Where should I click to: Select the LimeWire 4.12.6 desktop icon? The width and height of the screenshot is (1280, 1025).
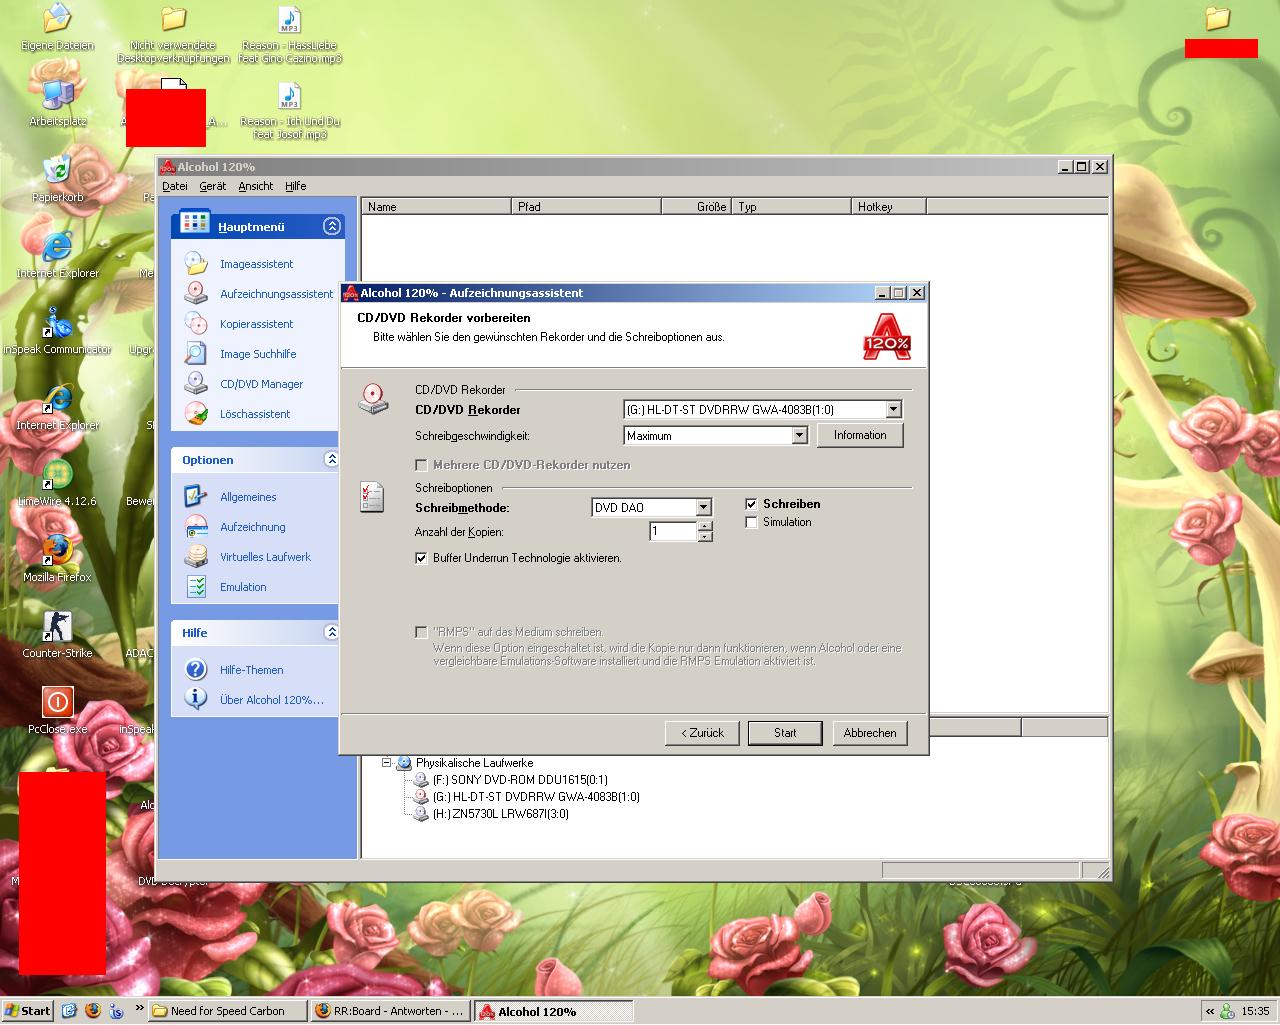click(57, 475)
